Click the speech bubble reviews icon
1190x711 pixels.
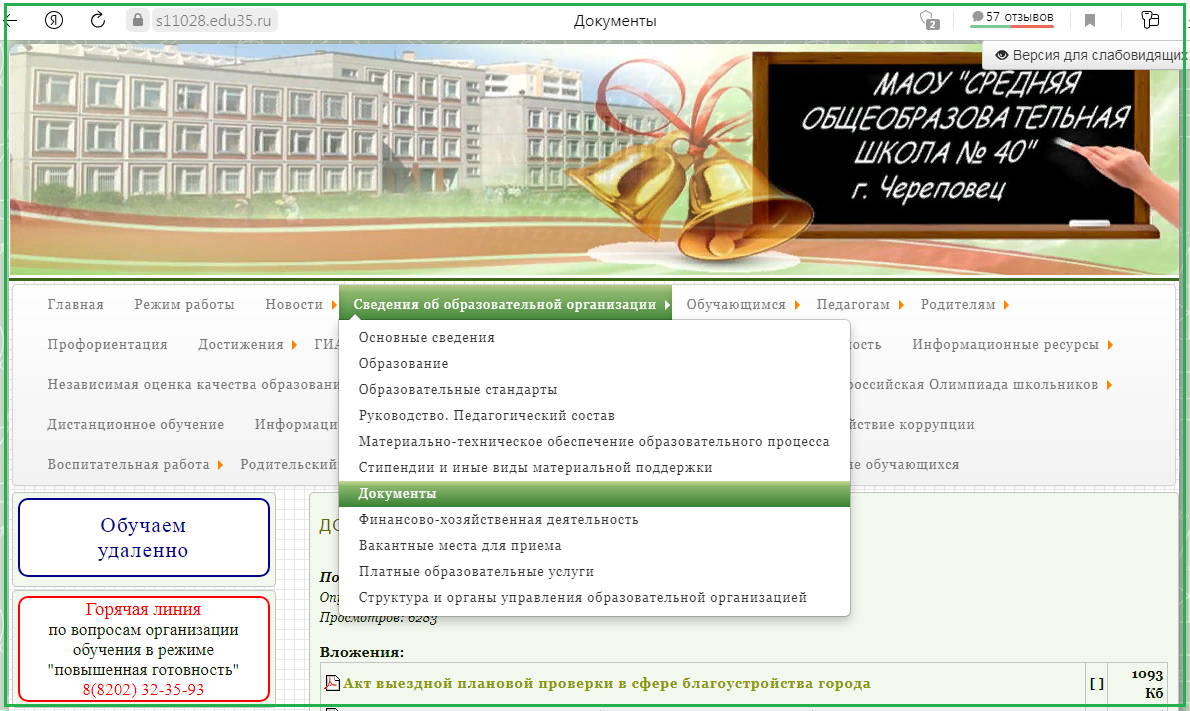point(979,14)
